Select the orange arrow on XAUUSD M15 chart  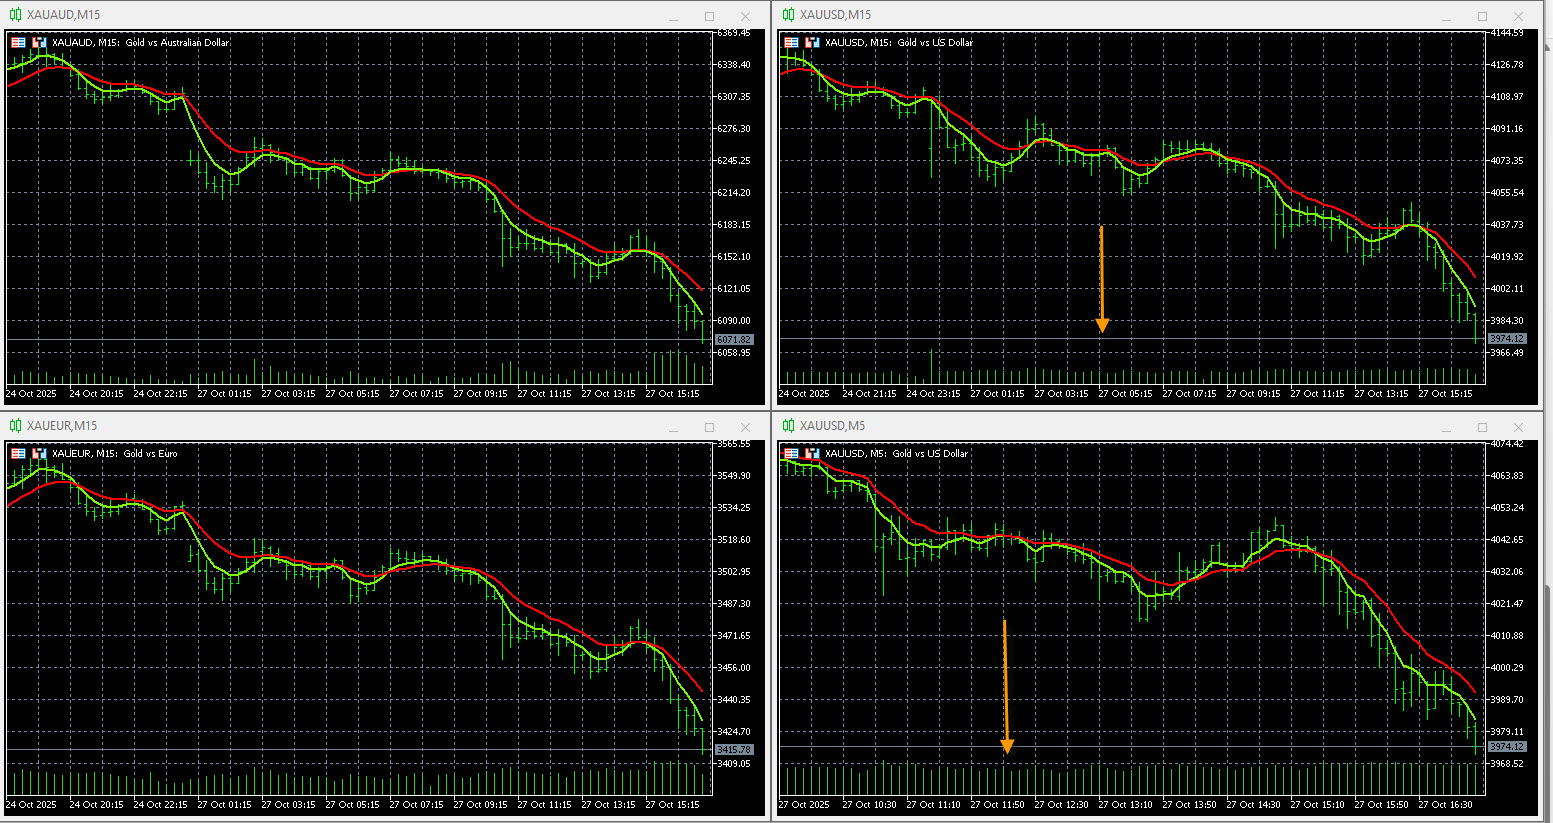tap(1102, 278)
